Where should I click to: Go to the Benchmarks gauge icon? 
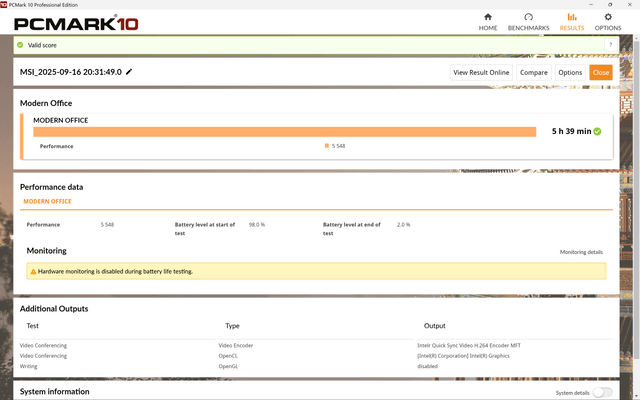pos(529,17)
